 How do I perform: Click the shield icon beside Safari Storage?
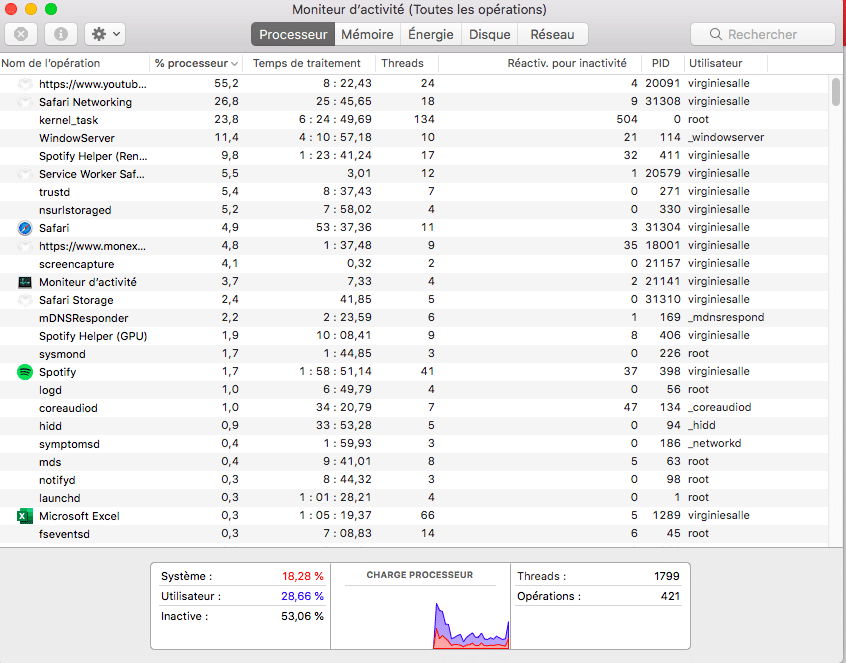25,299
